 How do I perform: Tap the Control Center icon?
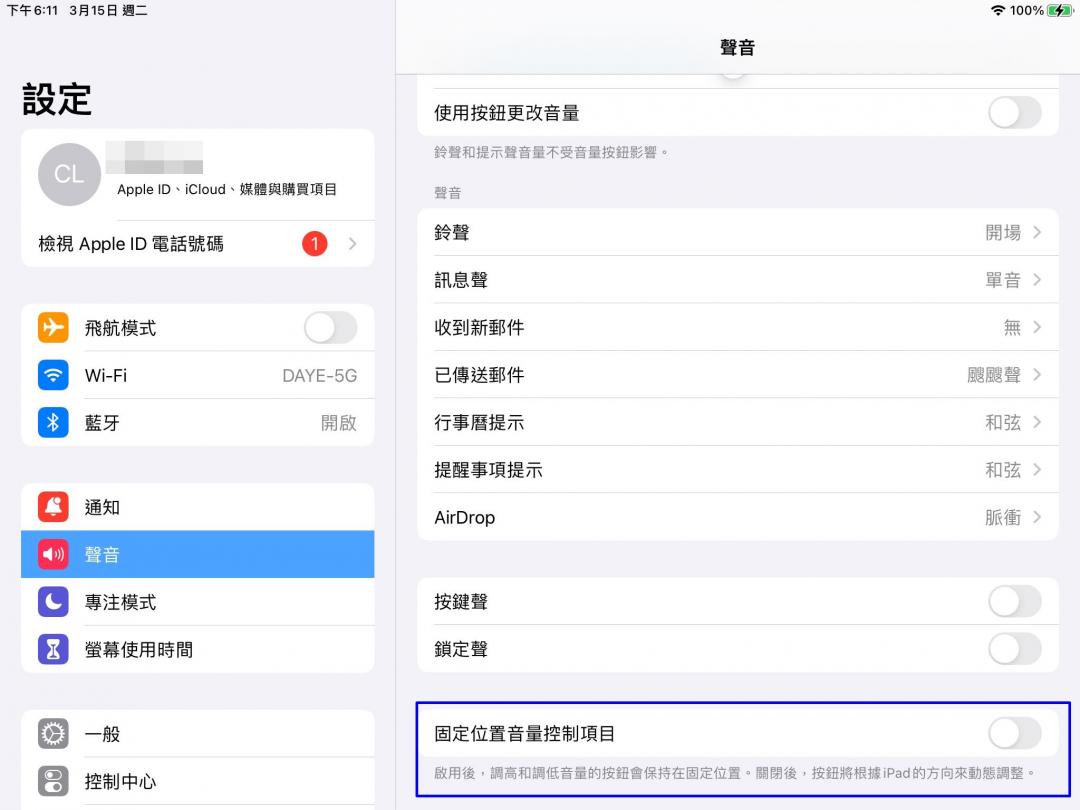[53, 781]
